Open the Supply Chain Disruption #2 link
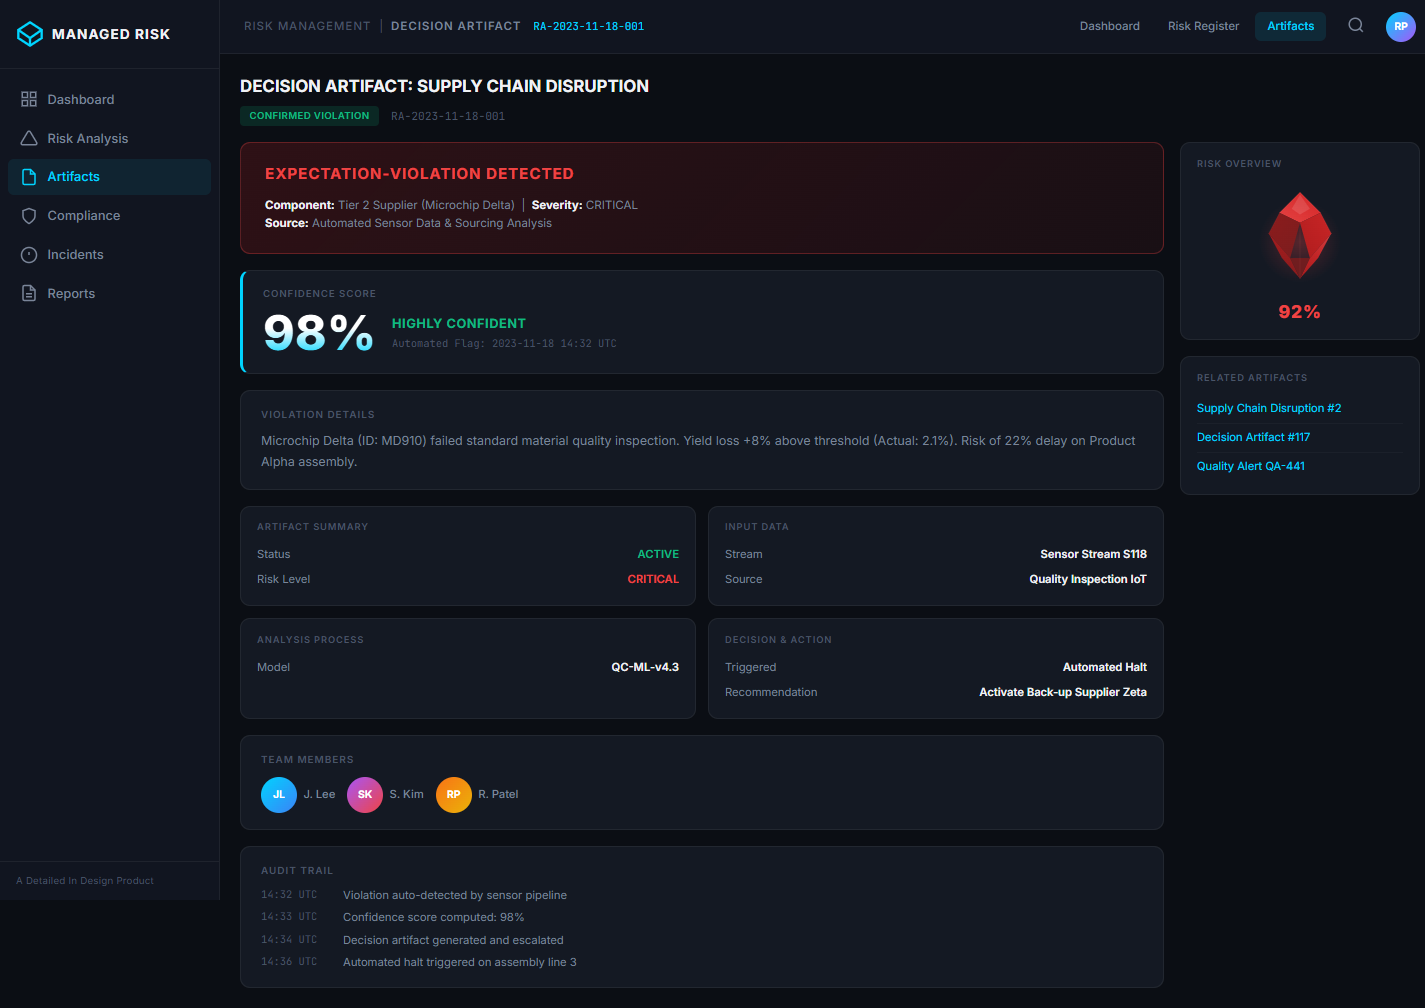The image size is (1425, 1008). pos(1268,408)
